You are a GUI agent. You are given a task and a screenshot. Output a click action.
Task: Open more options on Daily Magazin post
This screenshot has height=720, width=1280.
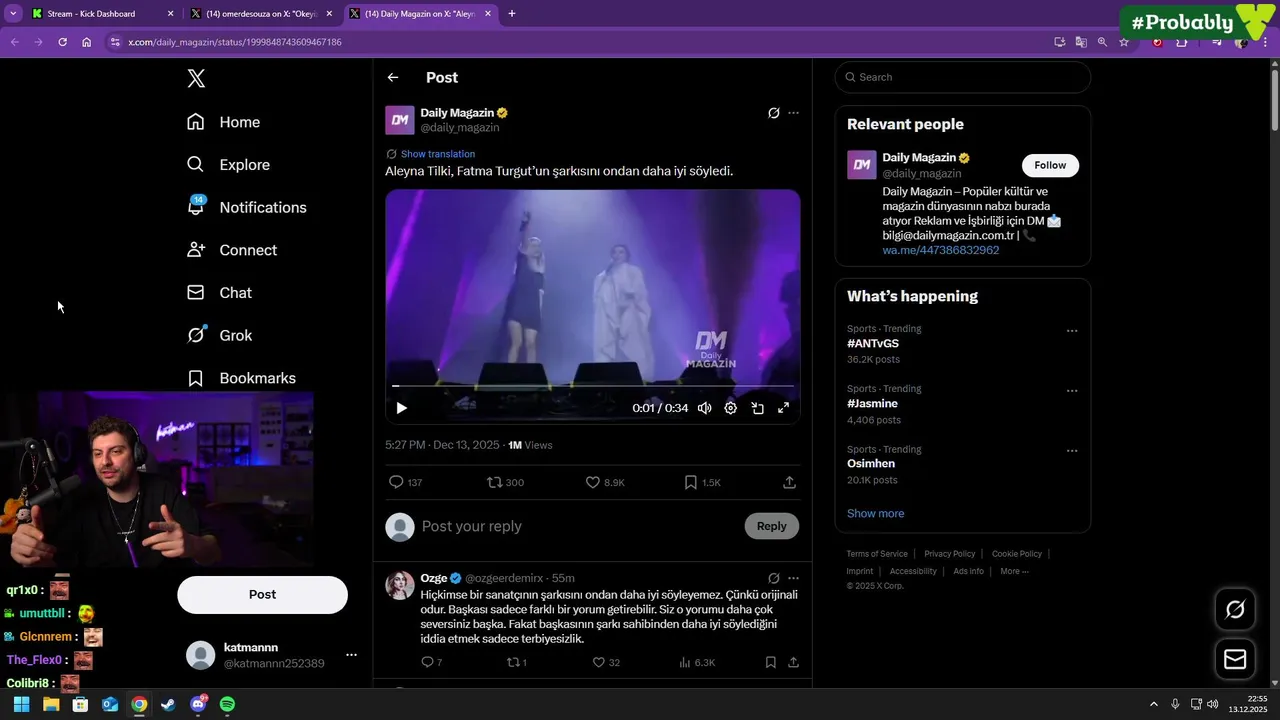(793, 113)
